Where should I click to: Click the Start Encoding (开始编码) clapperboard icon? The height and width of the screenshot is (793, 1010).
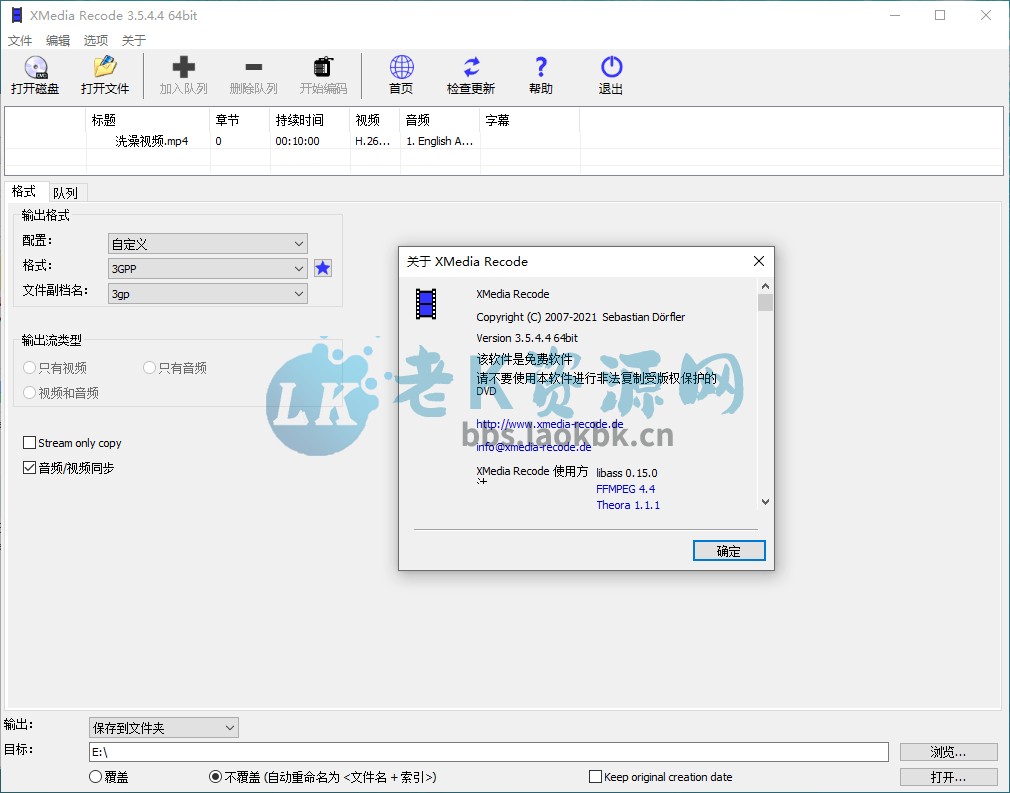323,67
